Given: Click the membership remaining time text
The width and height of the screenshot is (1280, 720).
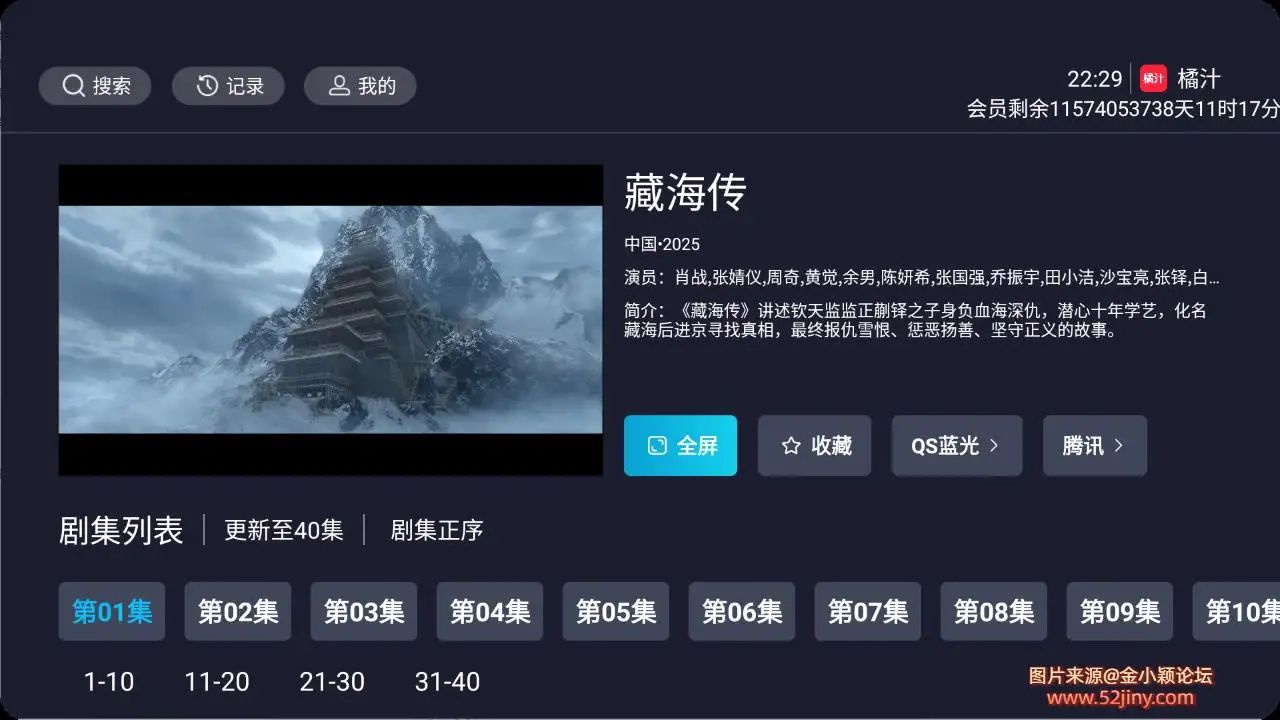Looking at the screenshot, I should click(1123, 109).
